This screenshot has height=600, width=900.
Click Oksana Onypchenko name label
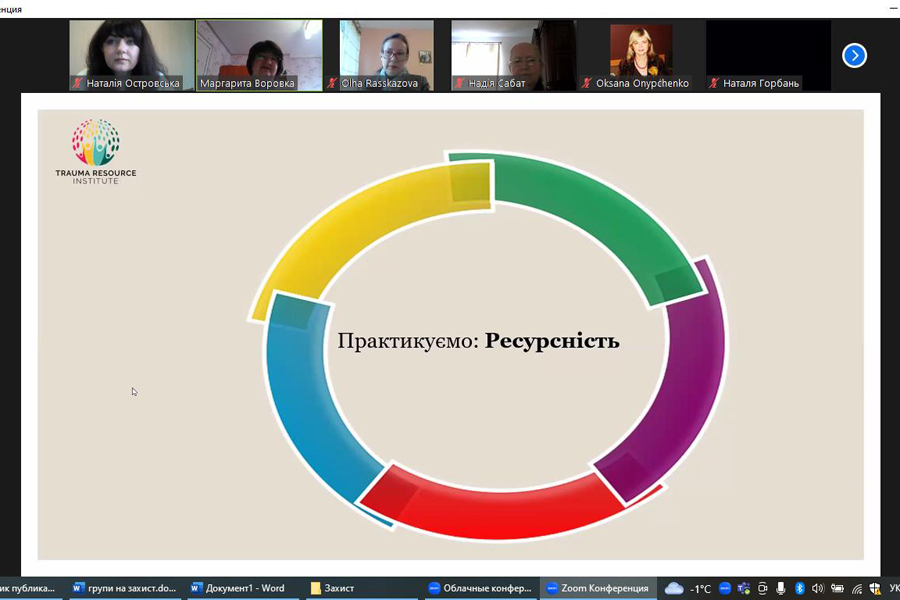pos(642,83)
